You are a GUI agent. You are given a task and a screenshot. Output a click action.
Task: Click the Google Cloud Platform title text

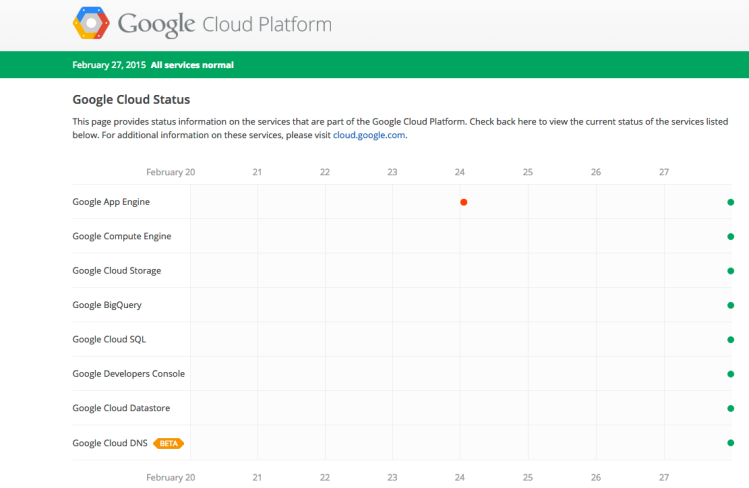225,24
